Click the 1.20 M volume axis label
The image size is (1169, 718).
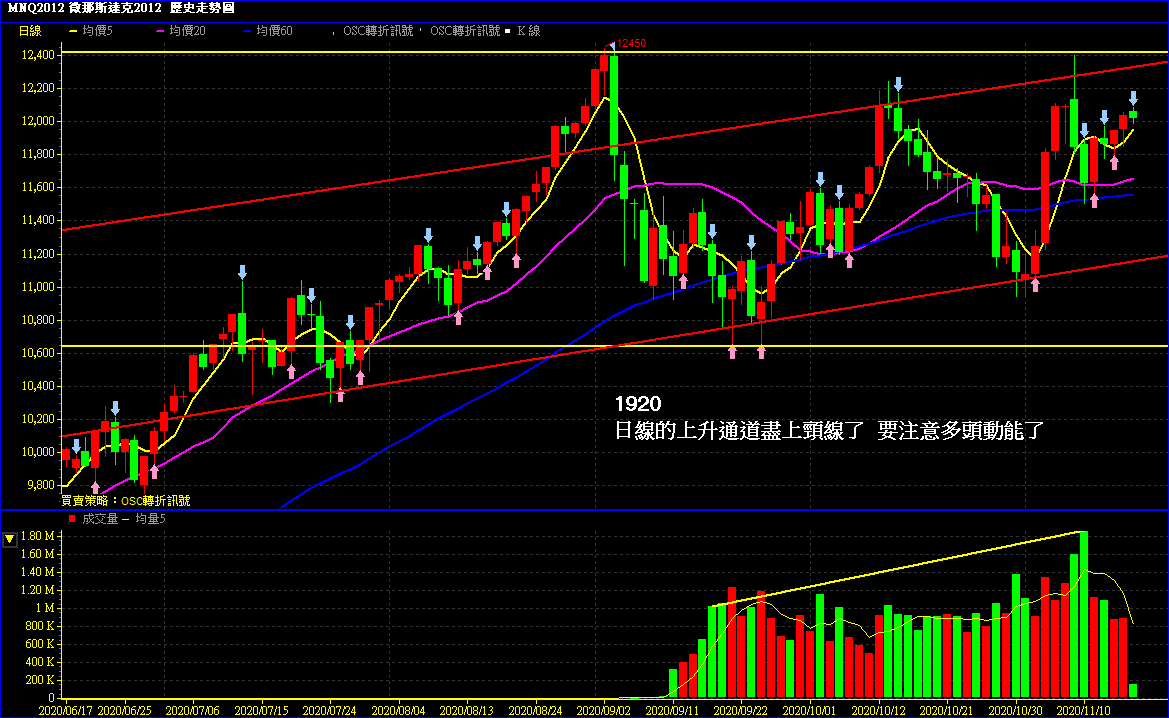click(x=38, y=590)
